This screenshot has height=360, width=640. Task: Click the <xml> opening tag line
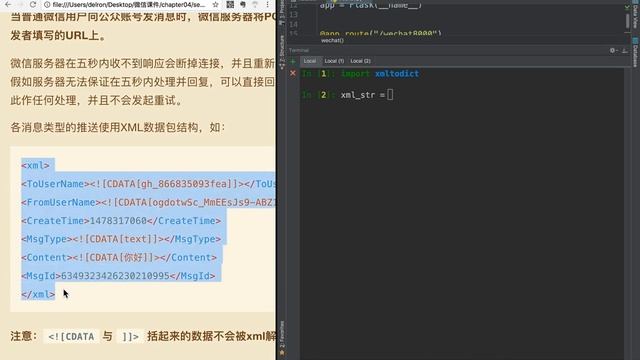click(x=36, y=165)
